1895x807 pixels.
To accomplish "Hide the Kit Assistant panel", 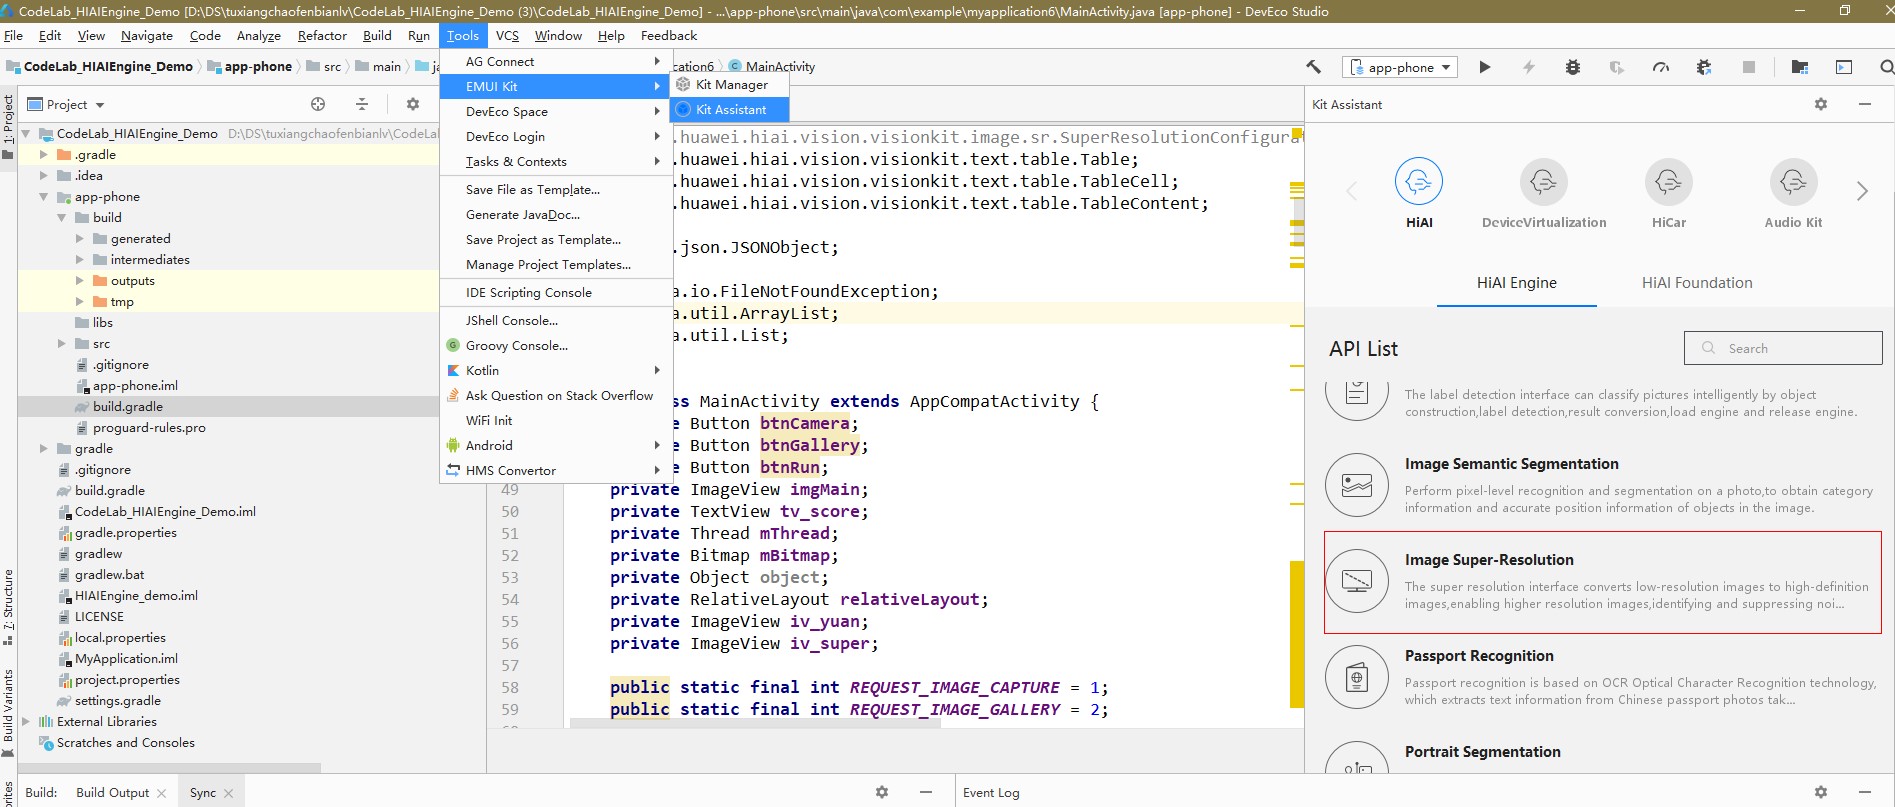I will pyautogui.click(x=1864, y=104).
